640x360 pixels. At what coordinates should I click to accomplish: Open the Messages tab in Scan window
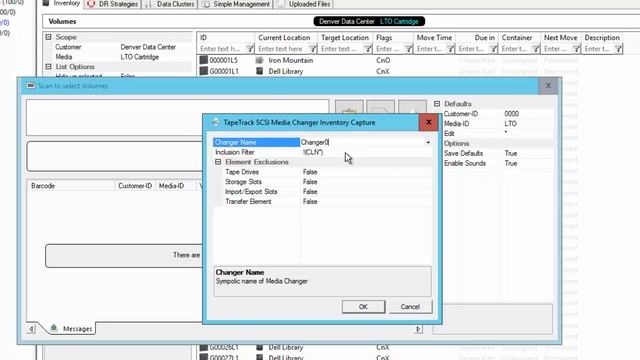pos(72,329)
